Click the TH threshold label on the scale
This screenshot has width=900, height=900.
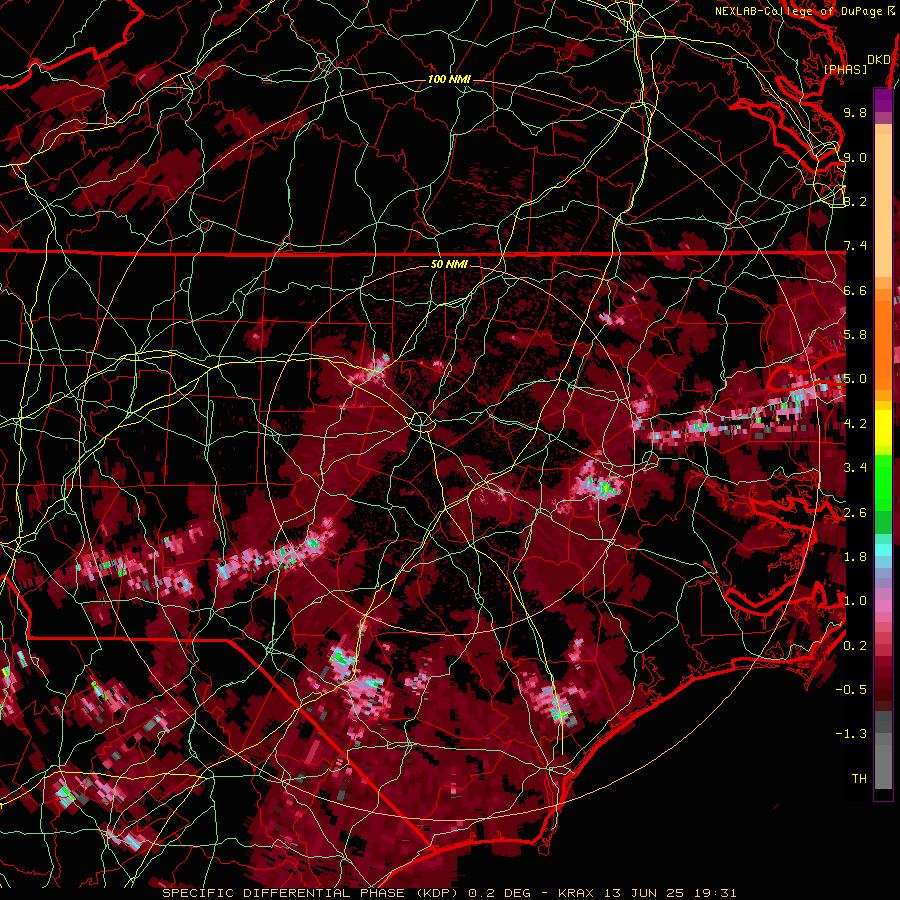[x=859, y=778]
